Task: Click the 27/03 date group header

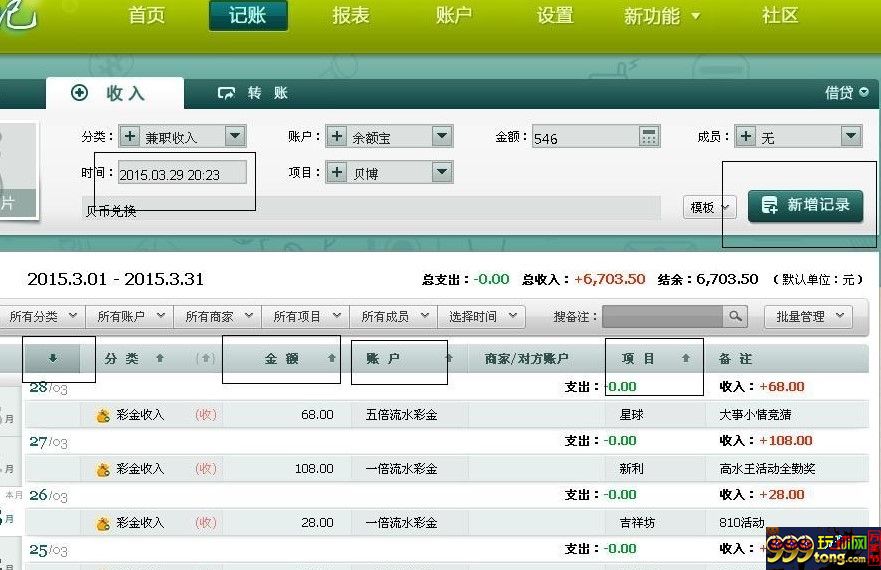Action: [48, 442]
